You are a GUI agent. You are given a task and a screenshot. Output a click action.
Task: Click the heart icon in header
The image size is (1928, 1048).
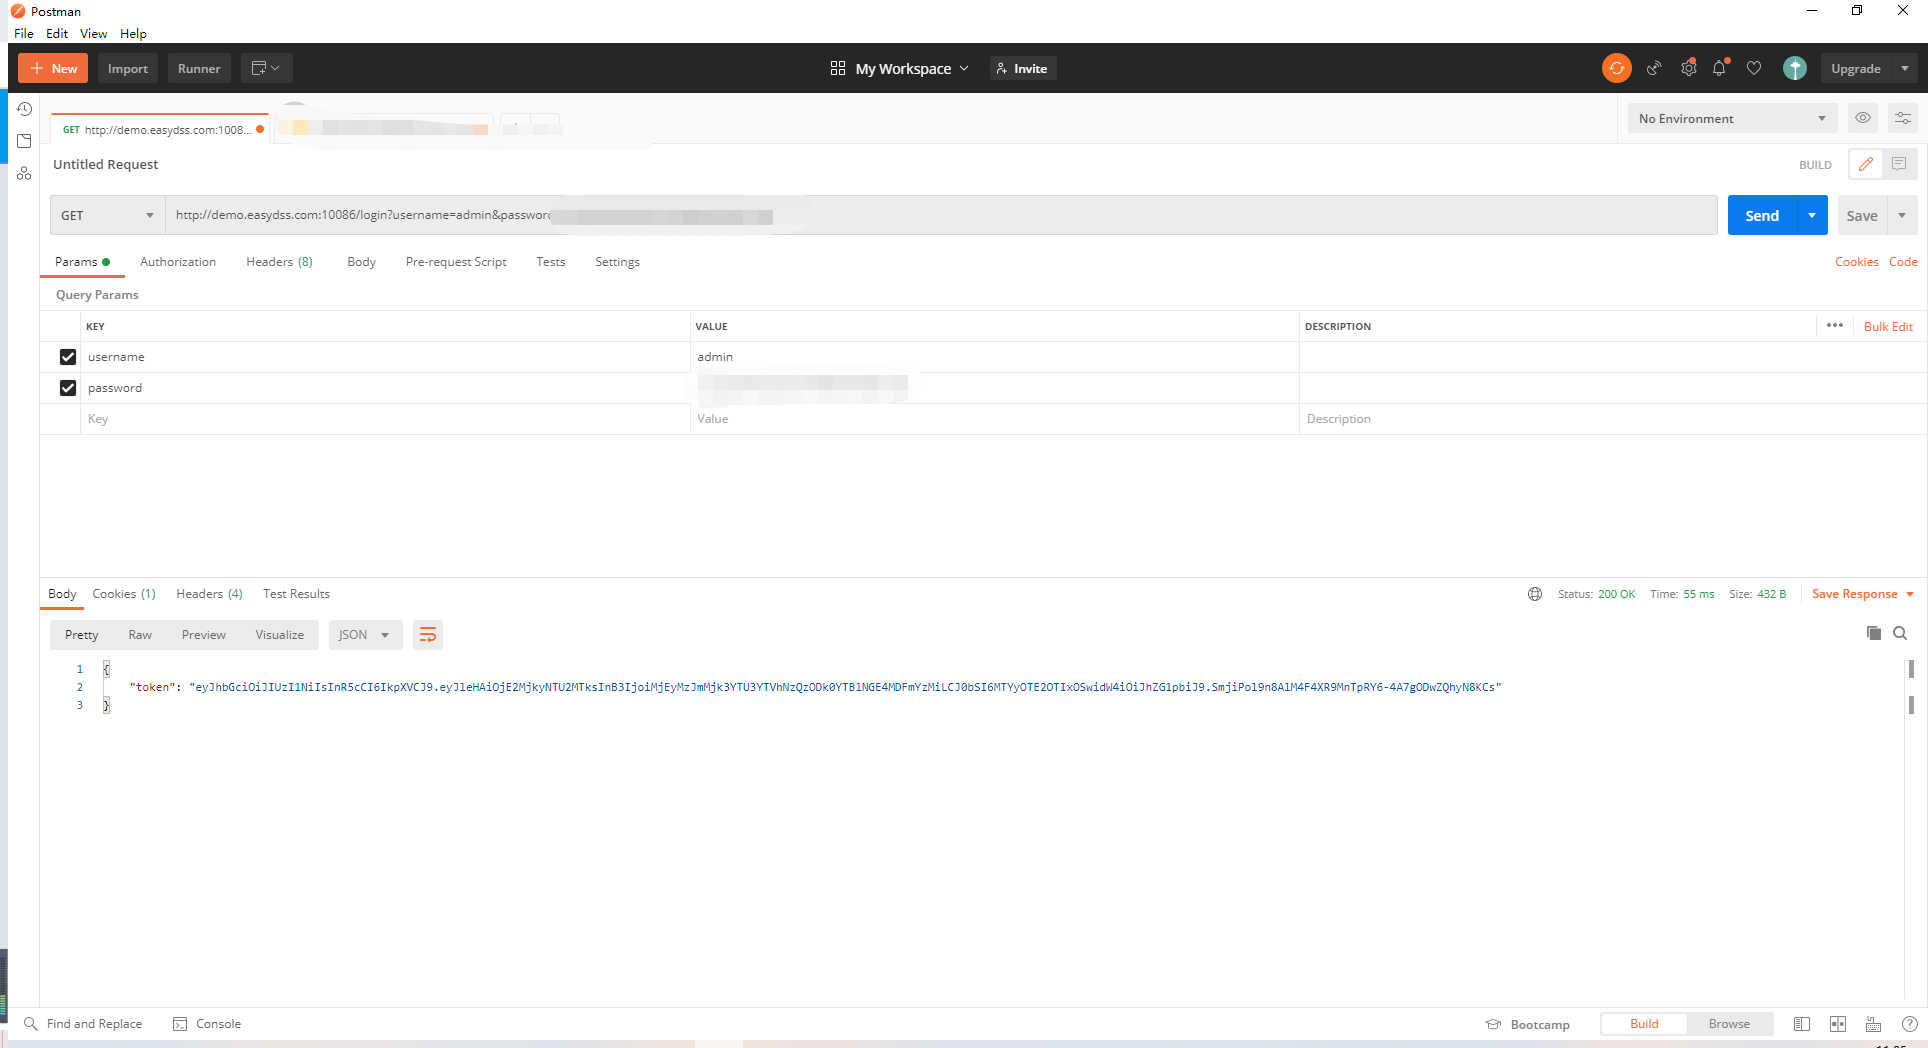(x=1754, y=68)
